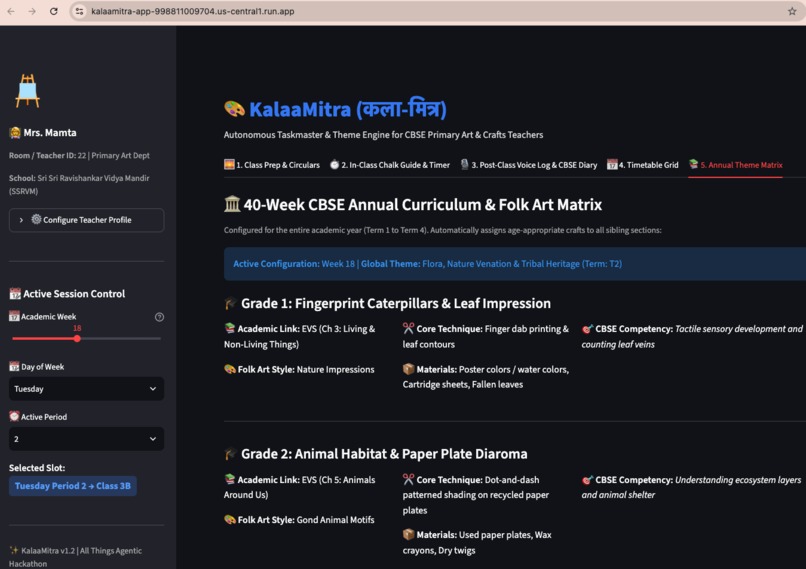
Task: Click the calendar icon beside Day of Week
Action: [x=14, y=366]
